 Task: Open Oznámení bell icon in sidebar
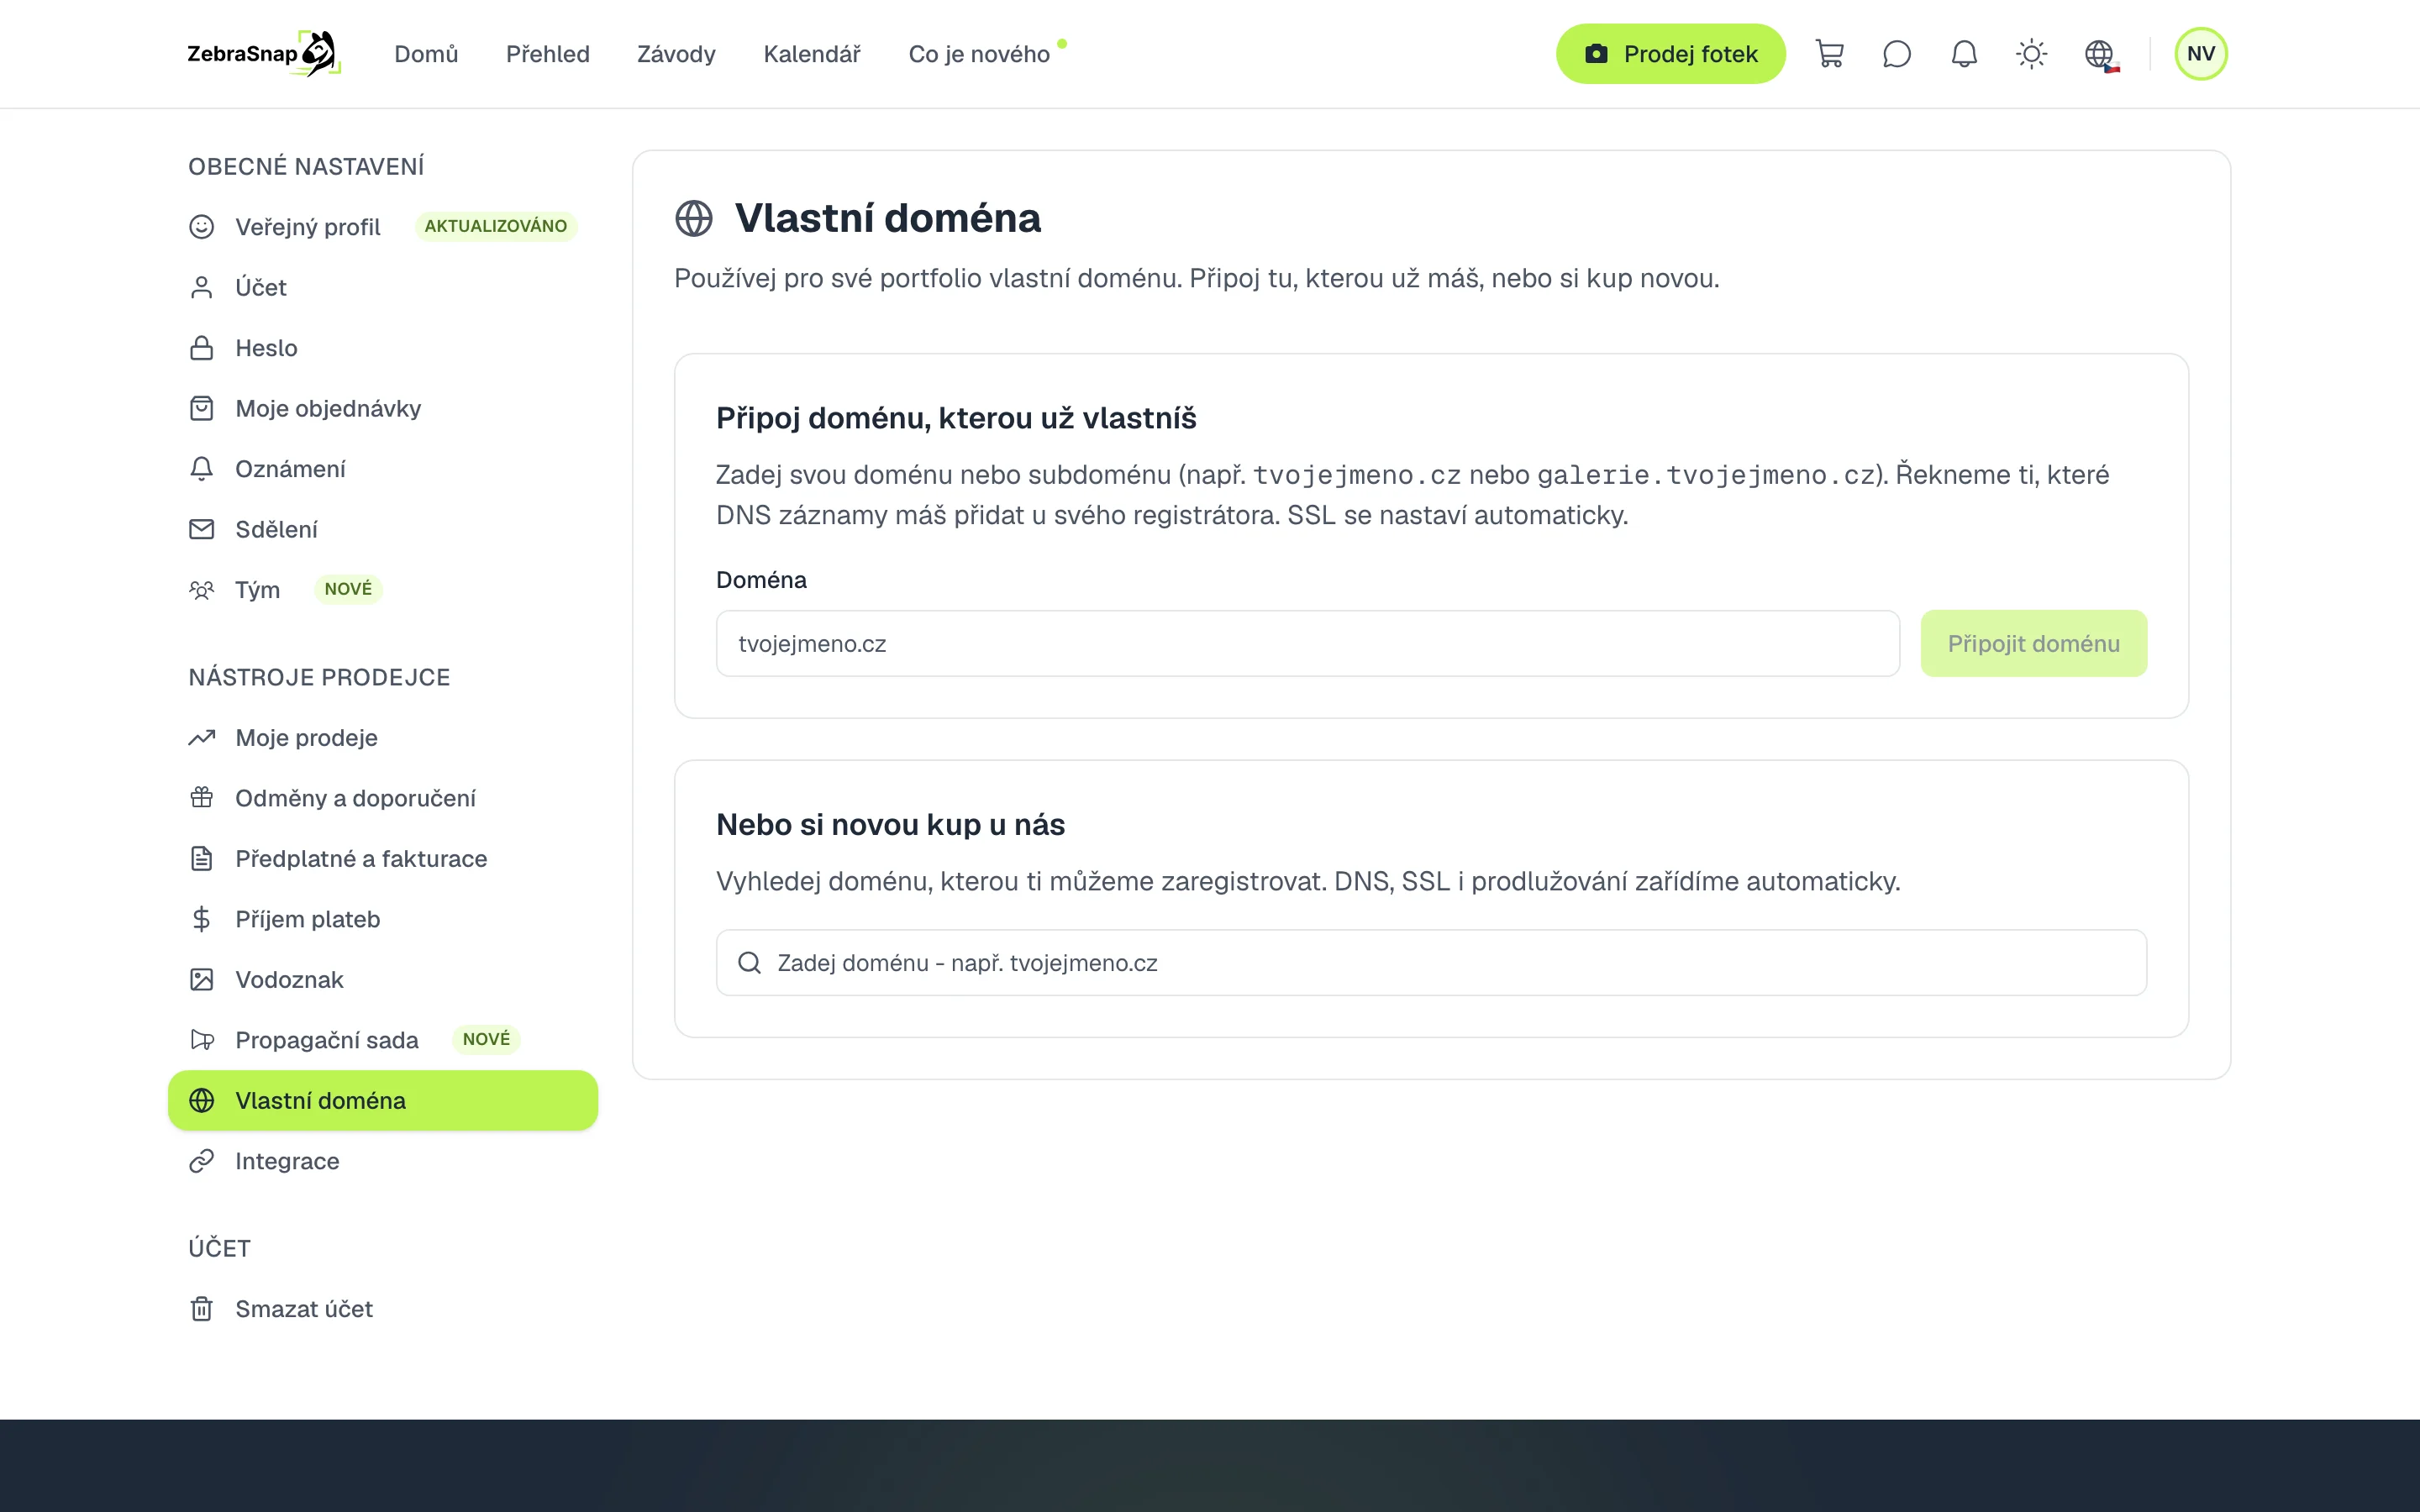coord(202,469)
